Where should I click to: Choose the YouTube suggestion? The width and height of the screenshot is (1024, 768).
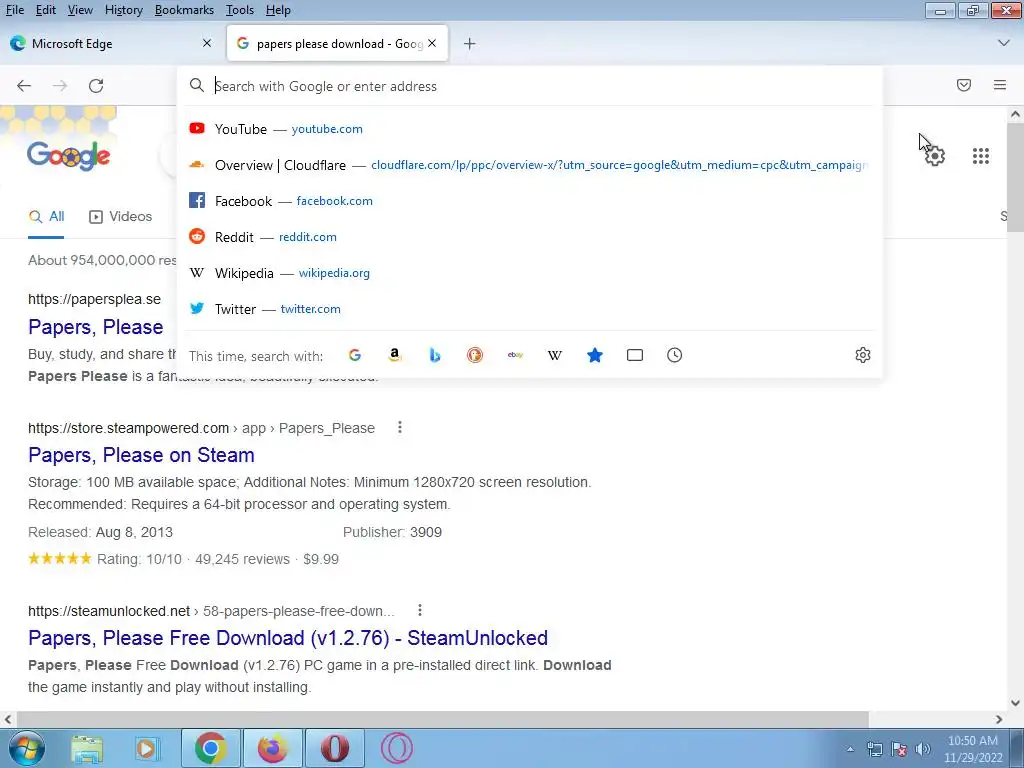tap(530, 129)
